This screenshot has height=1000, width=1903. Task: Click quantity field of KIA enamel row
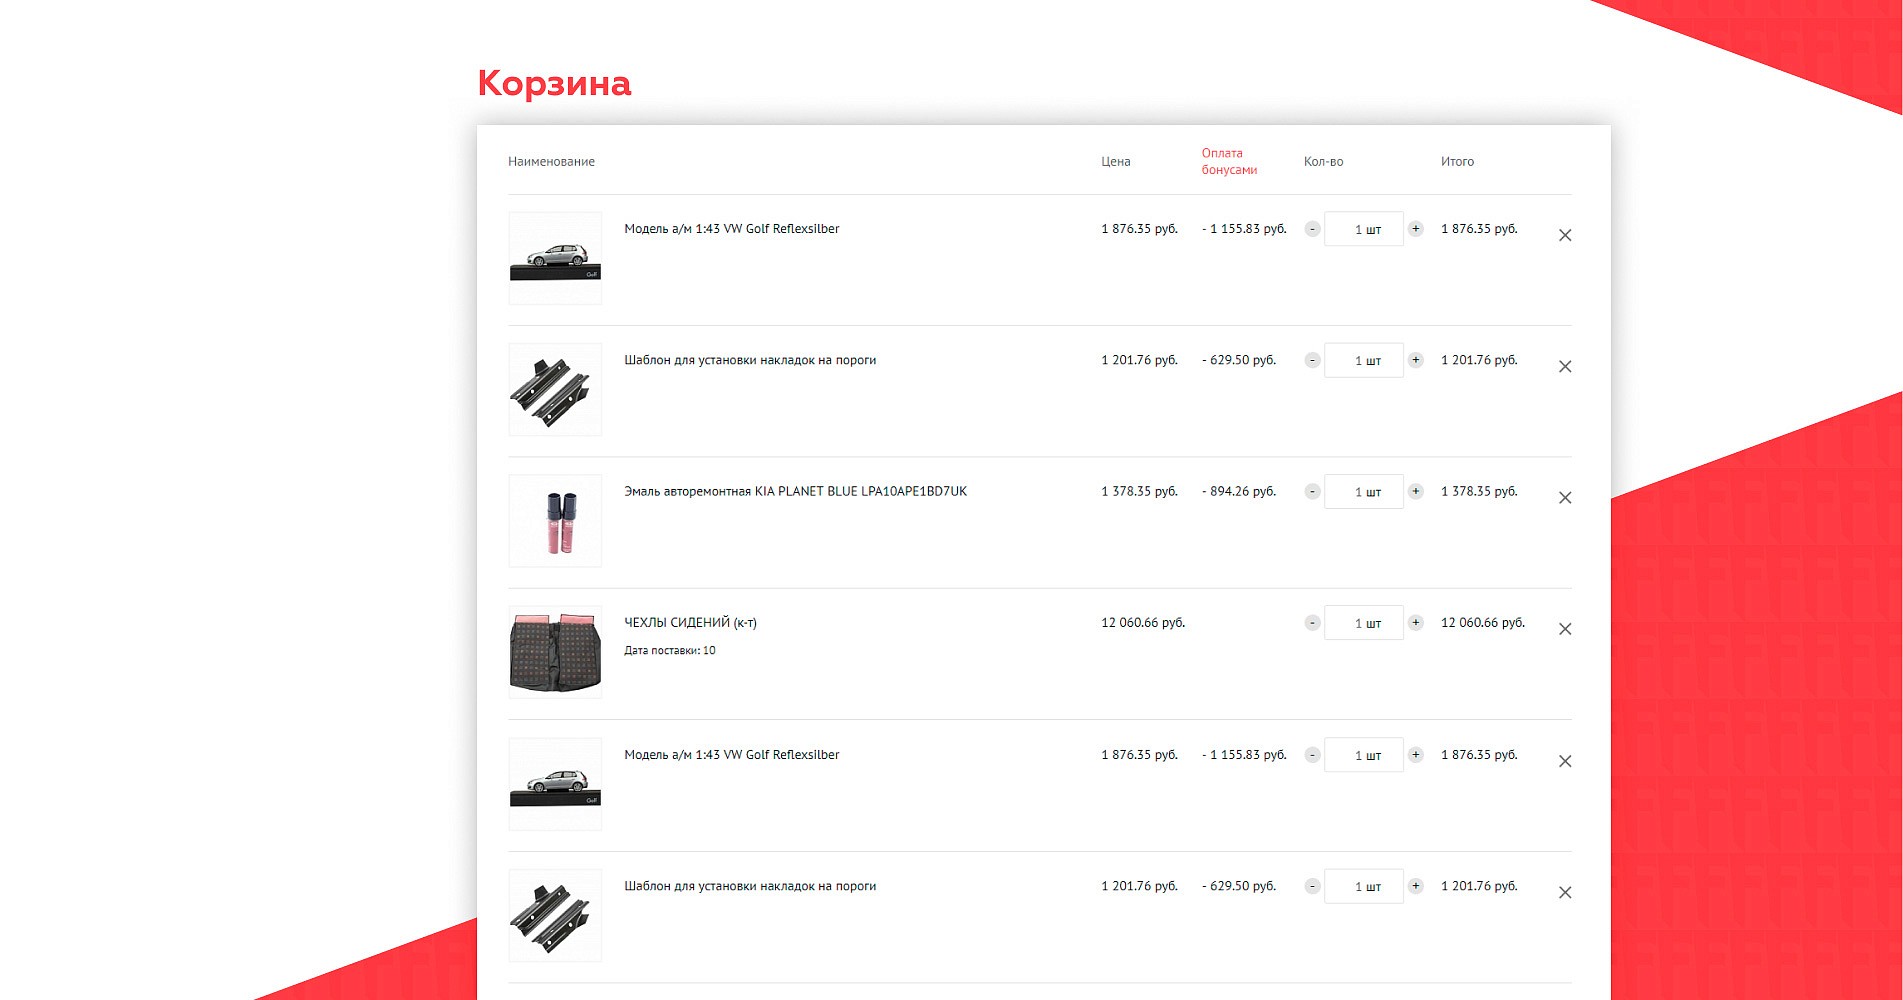[1364, 492]
